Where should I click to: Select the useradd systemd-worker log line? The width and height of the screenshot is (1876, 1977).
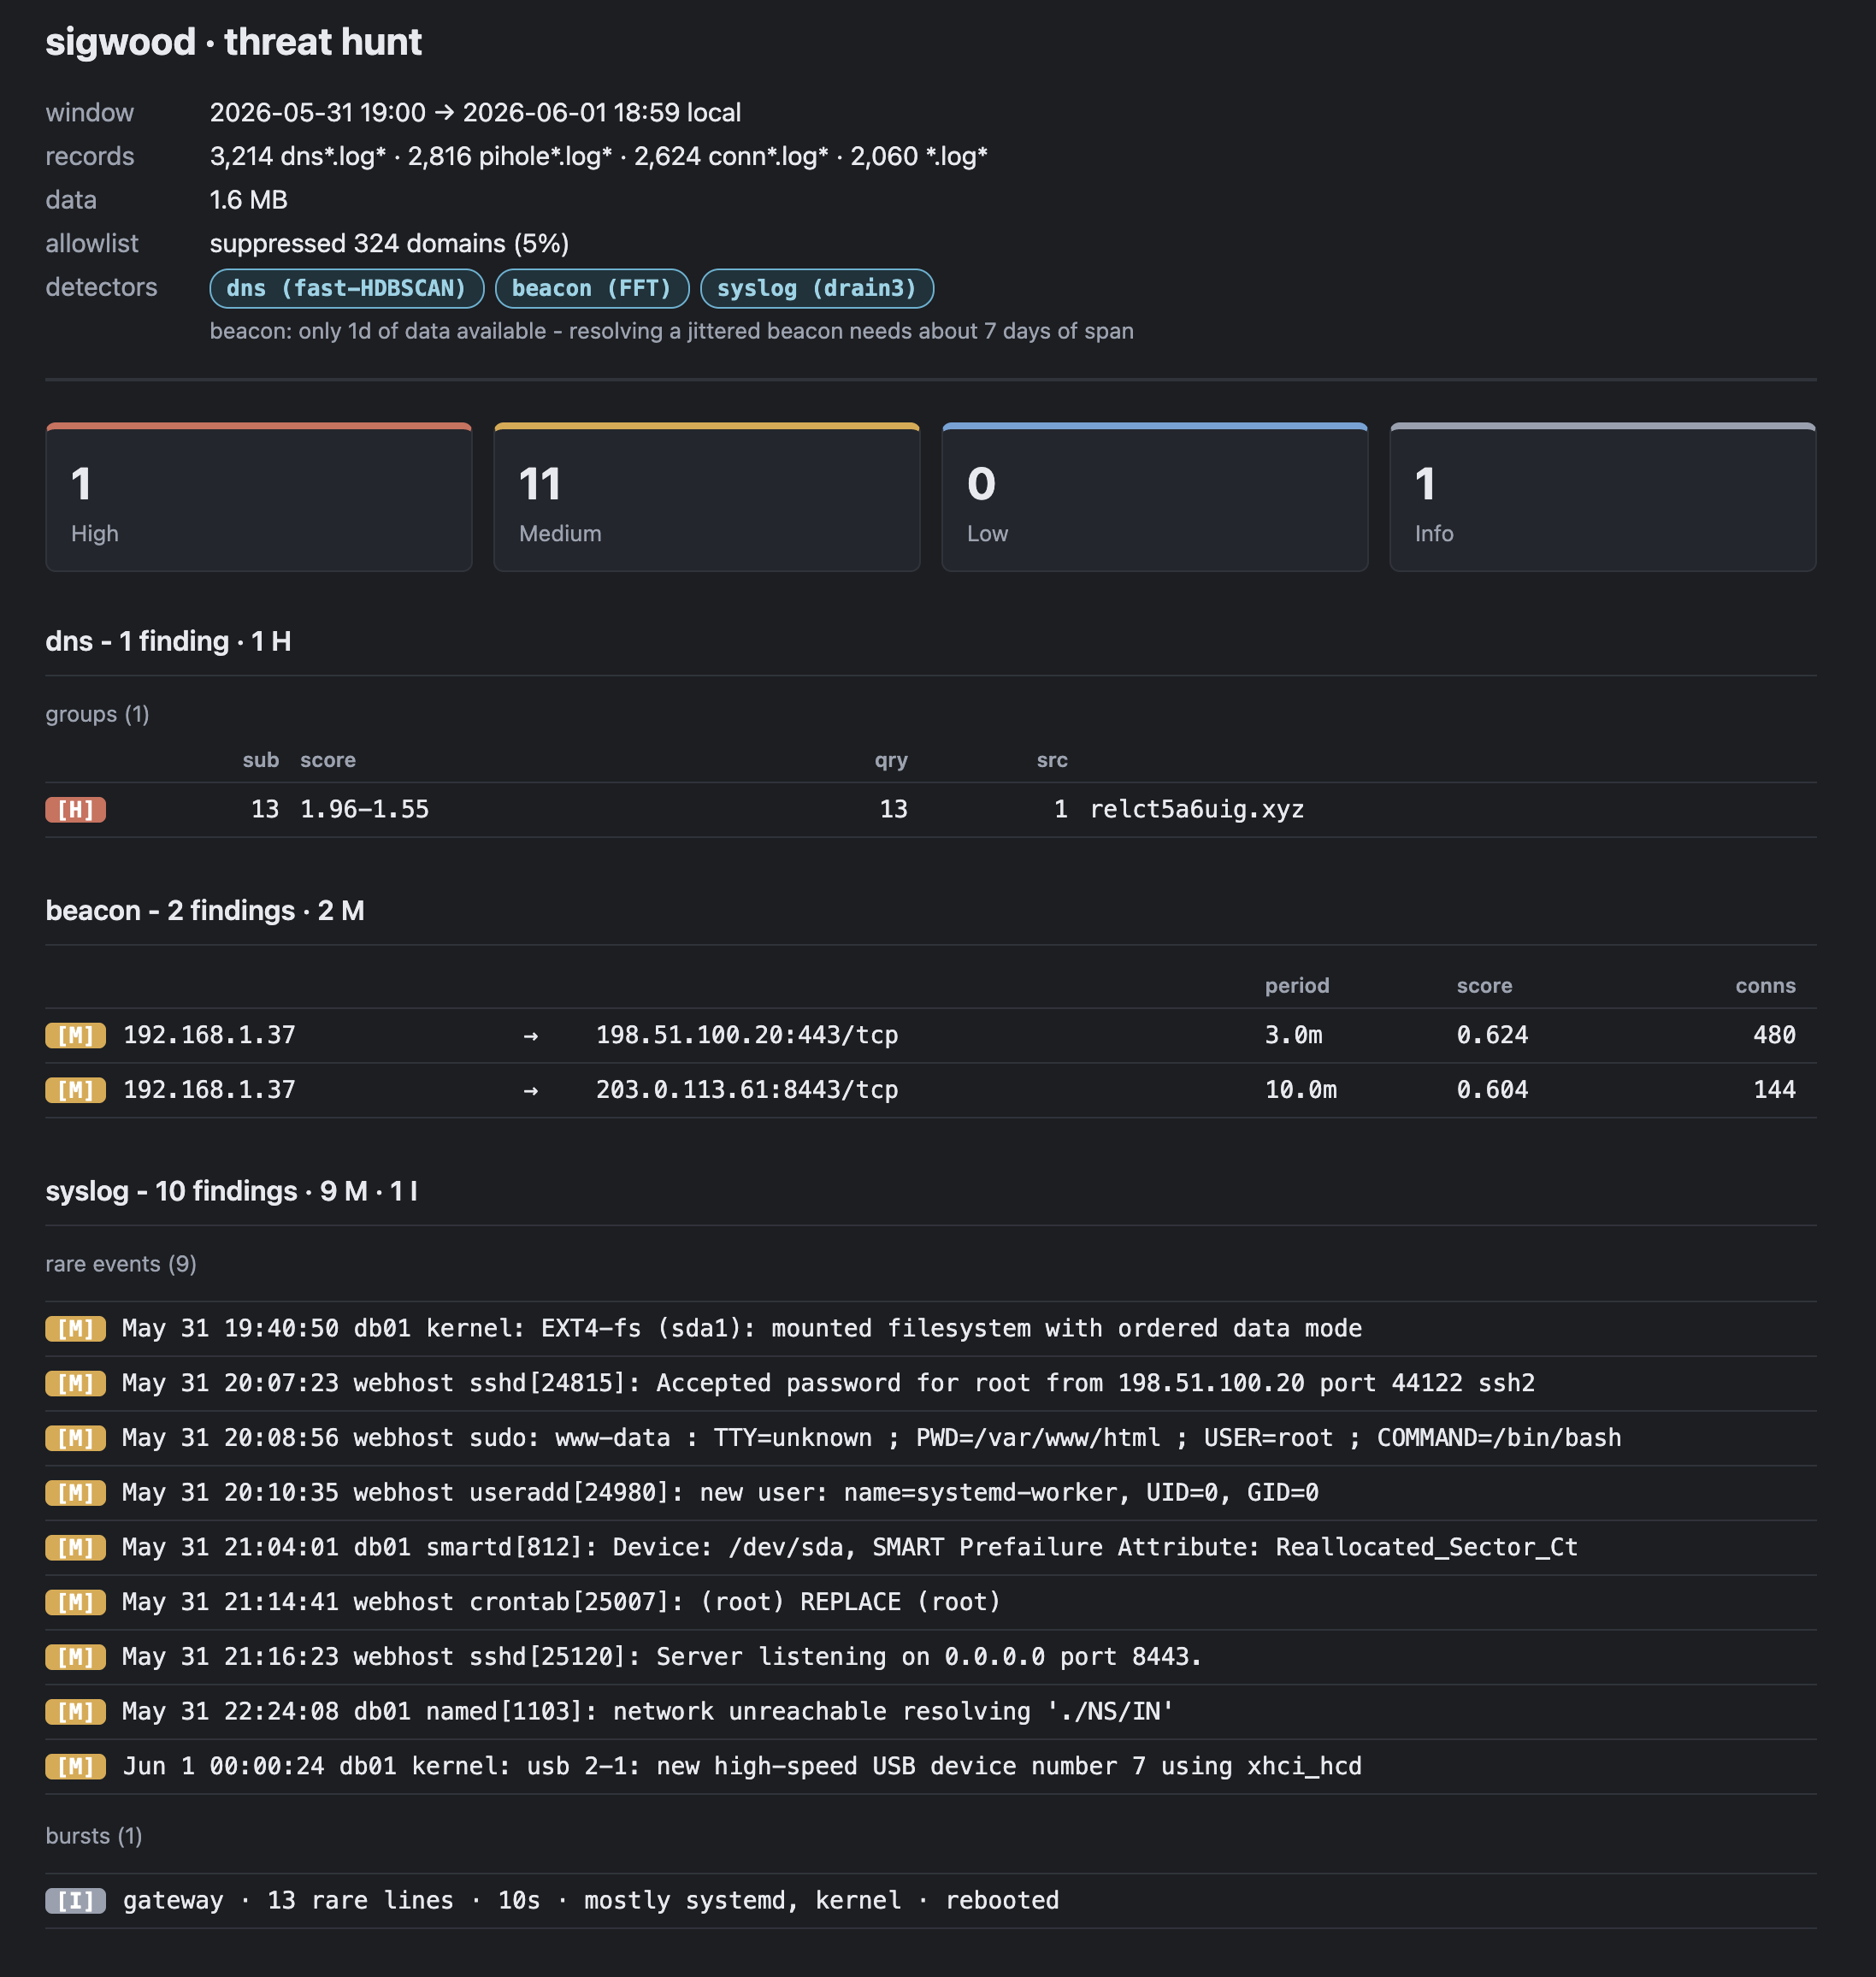720,1493
